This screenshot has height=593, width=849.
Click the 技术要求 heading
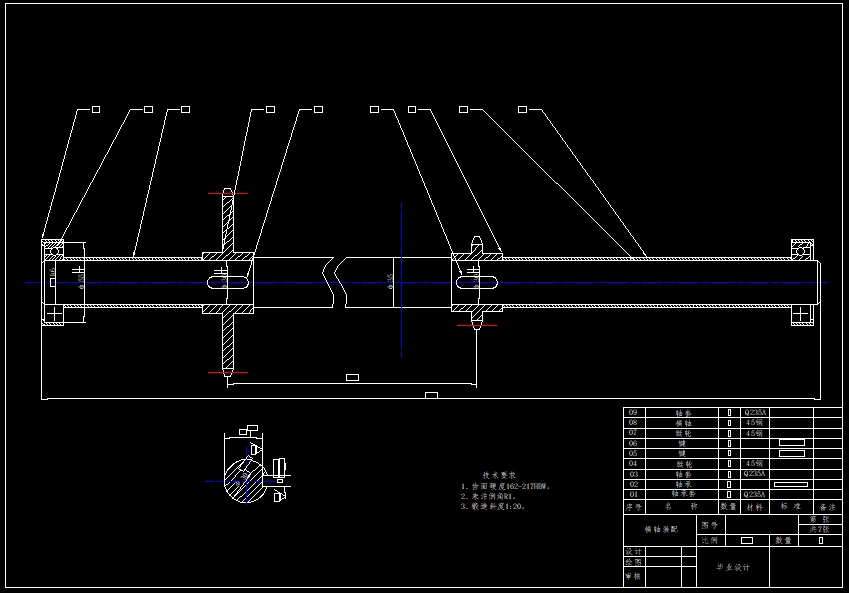tap(499, 475)
